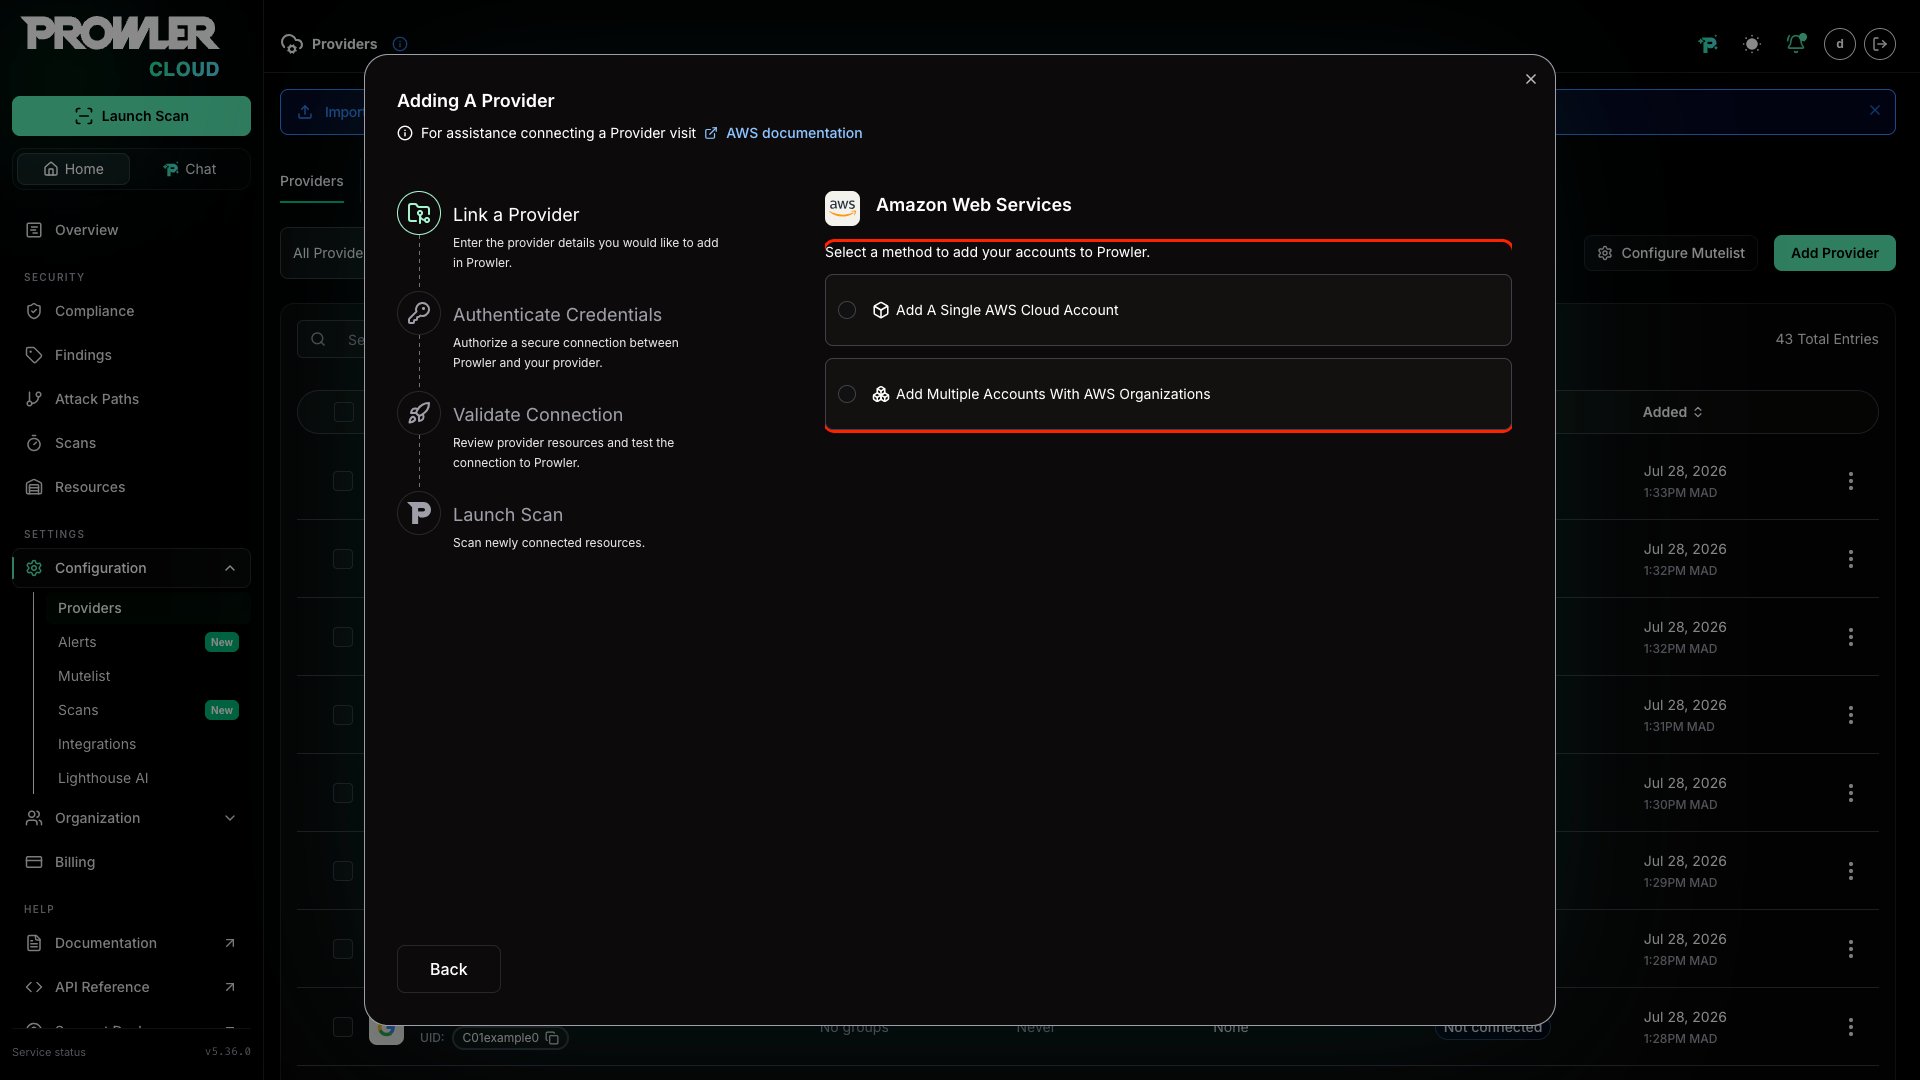Image resolution: width=1920 pixels, height=1080 pixels.
Task: Click the Scans timer icon
Action: [x=34, y=443]
